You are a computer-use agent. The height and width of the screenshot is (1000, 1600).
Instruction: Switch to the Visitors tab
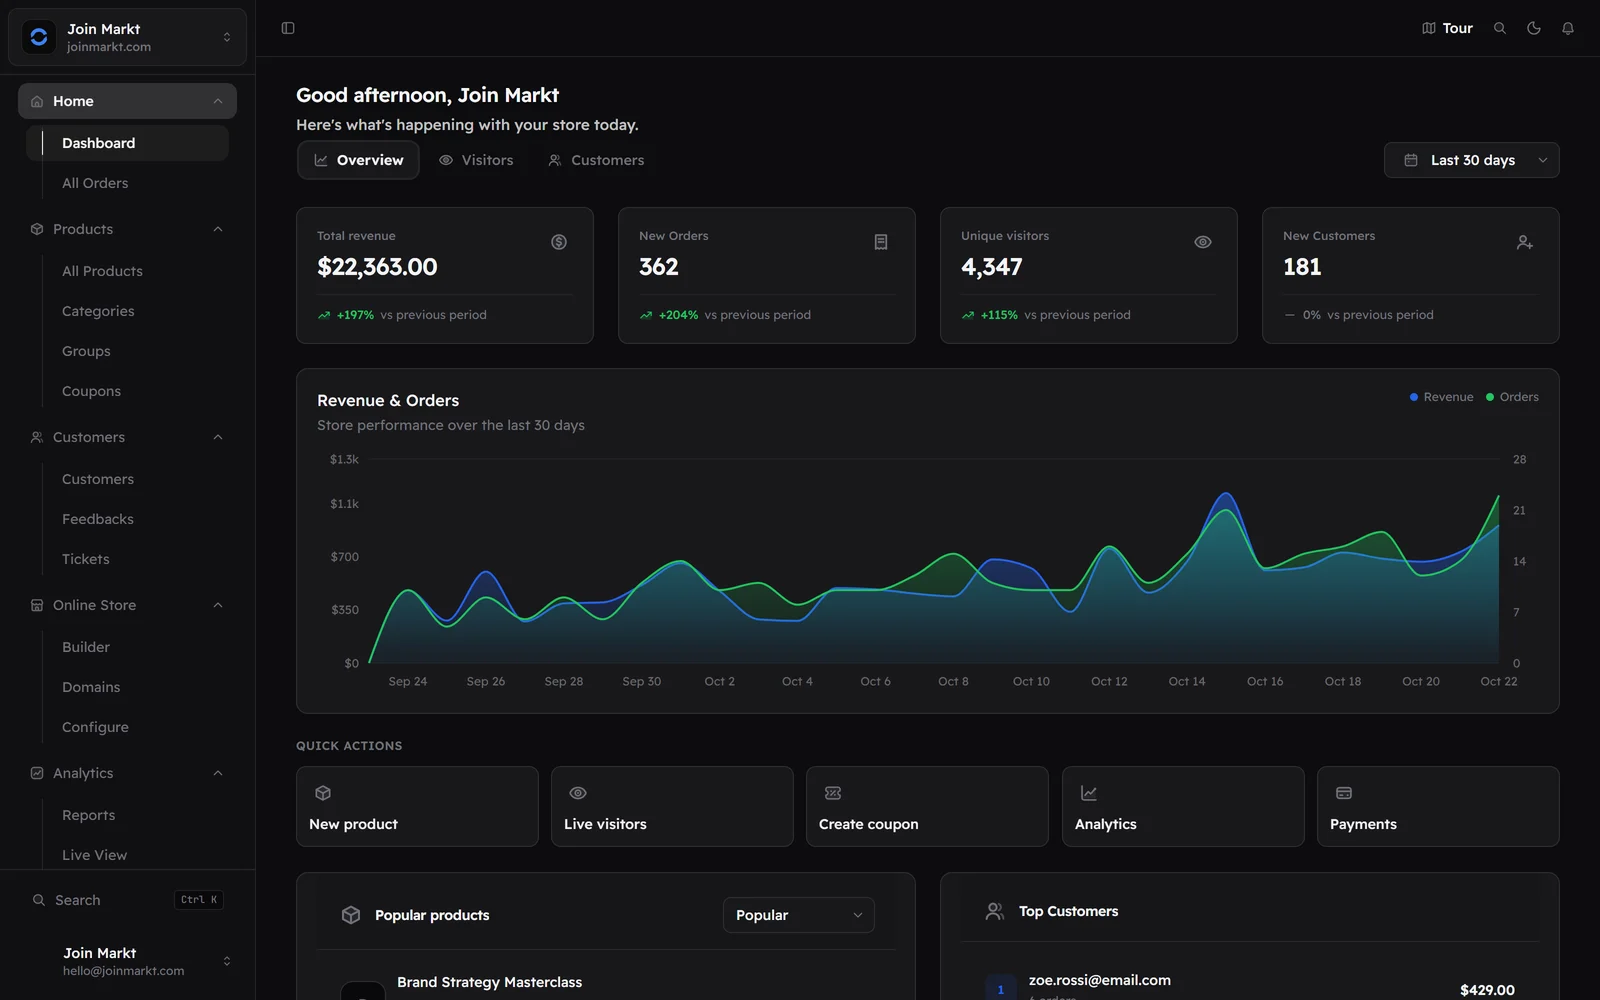pyautogui.click(x=476, y=160)
